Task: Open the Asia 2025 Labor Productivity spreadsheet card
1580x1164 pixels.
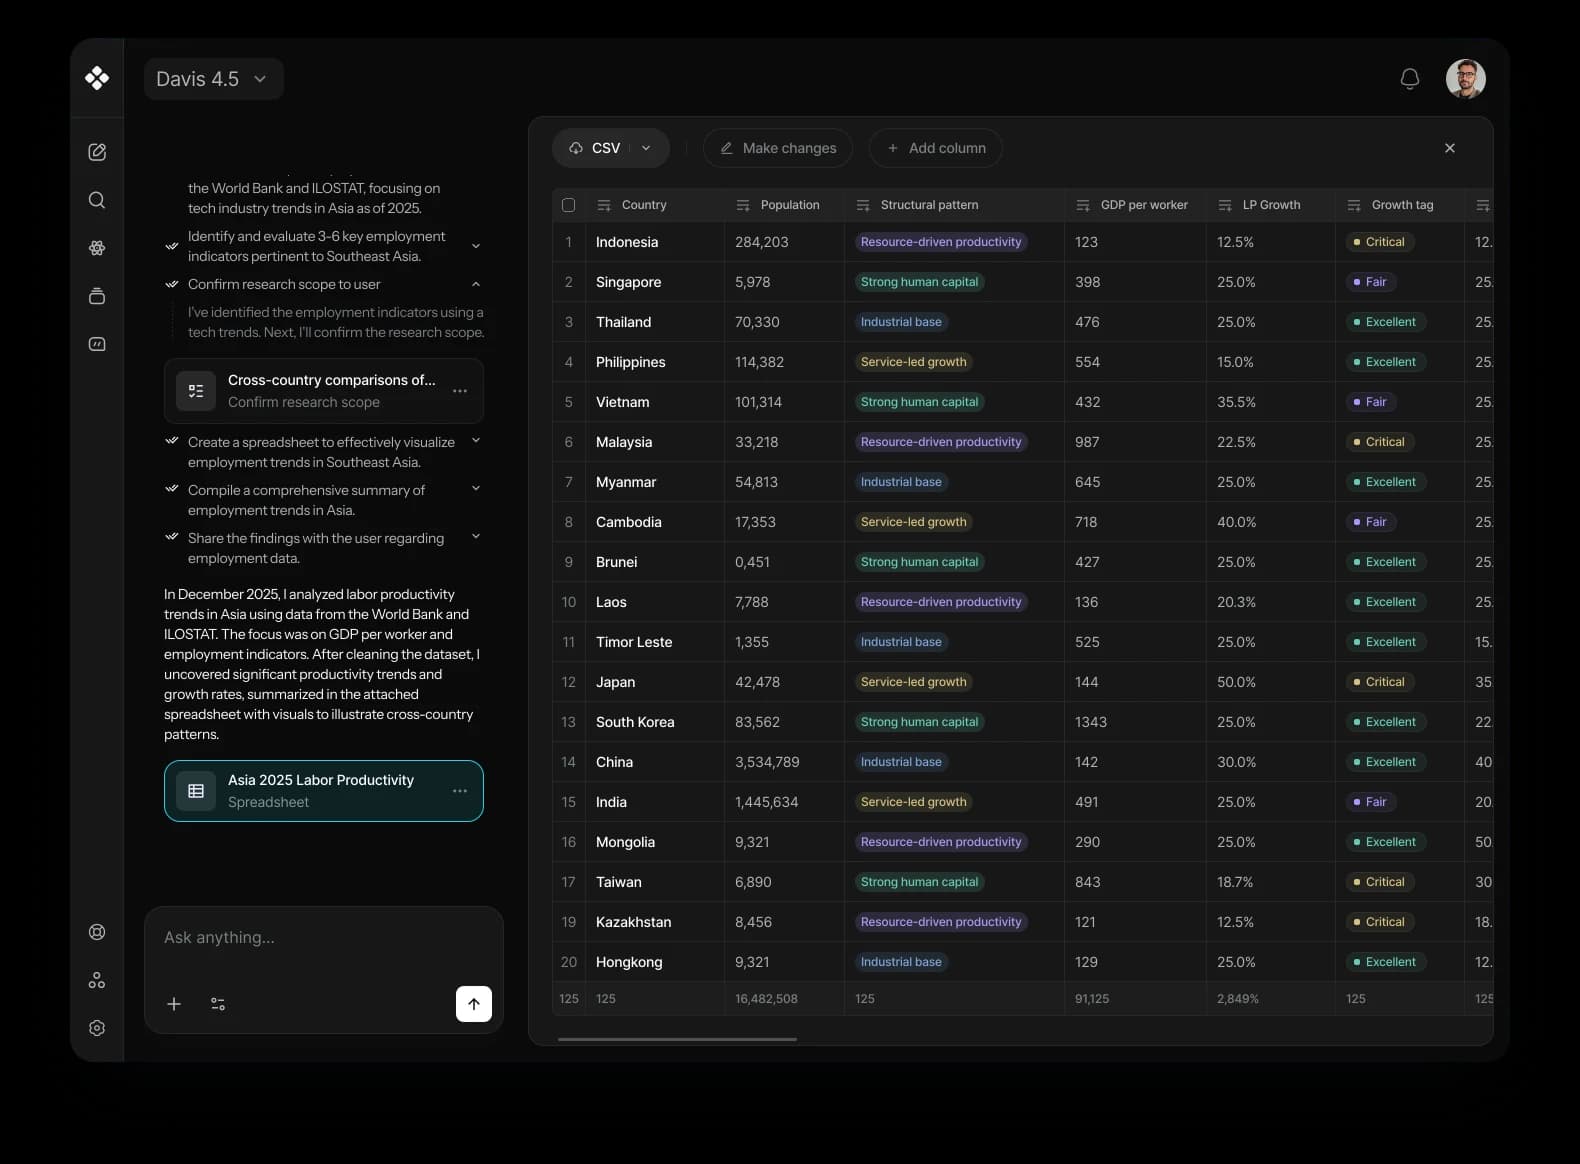Action: (x=324, y=791)
